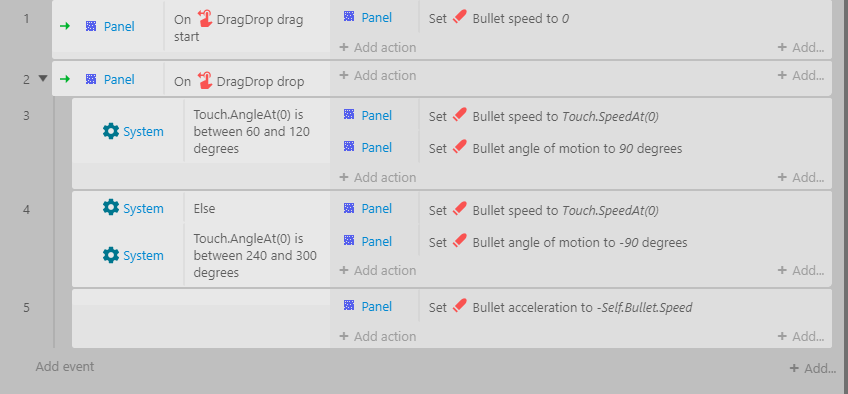Select the Else condition in event 4

pos(204,209)
